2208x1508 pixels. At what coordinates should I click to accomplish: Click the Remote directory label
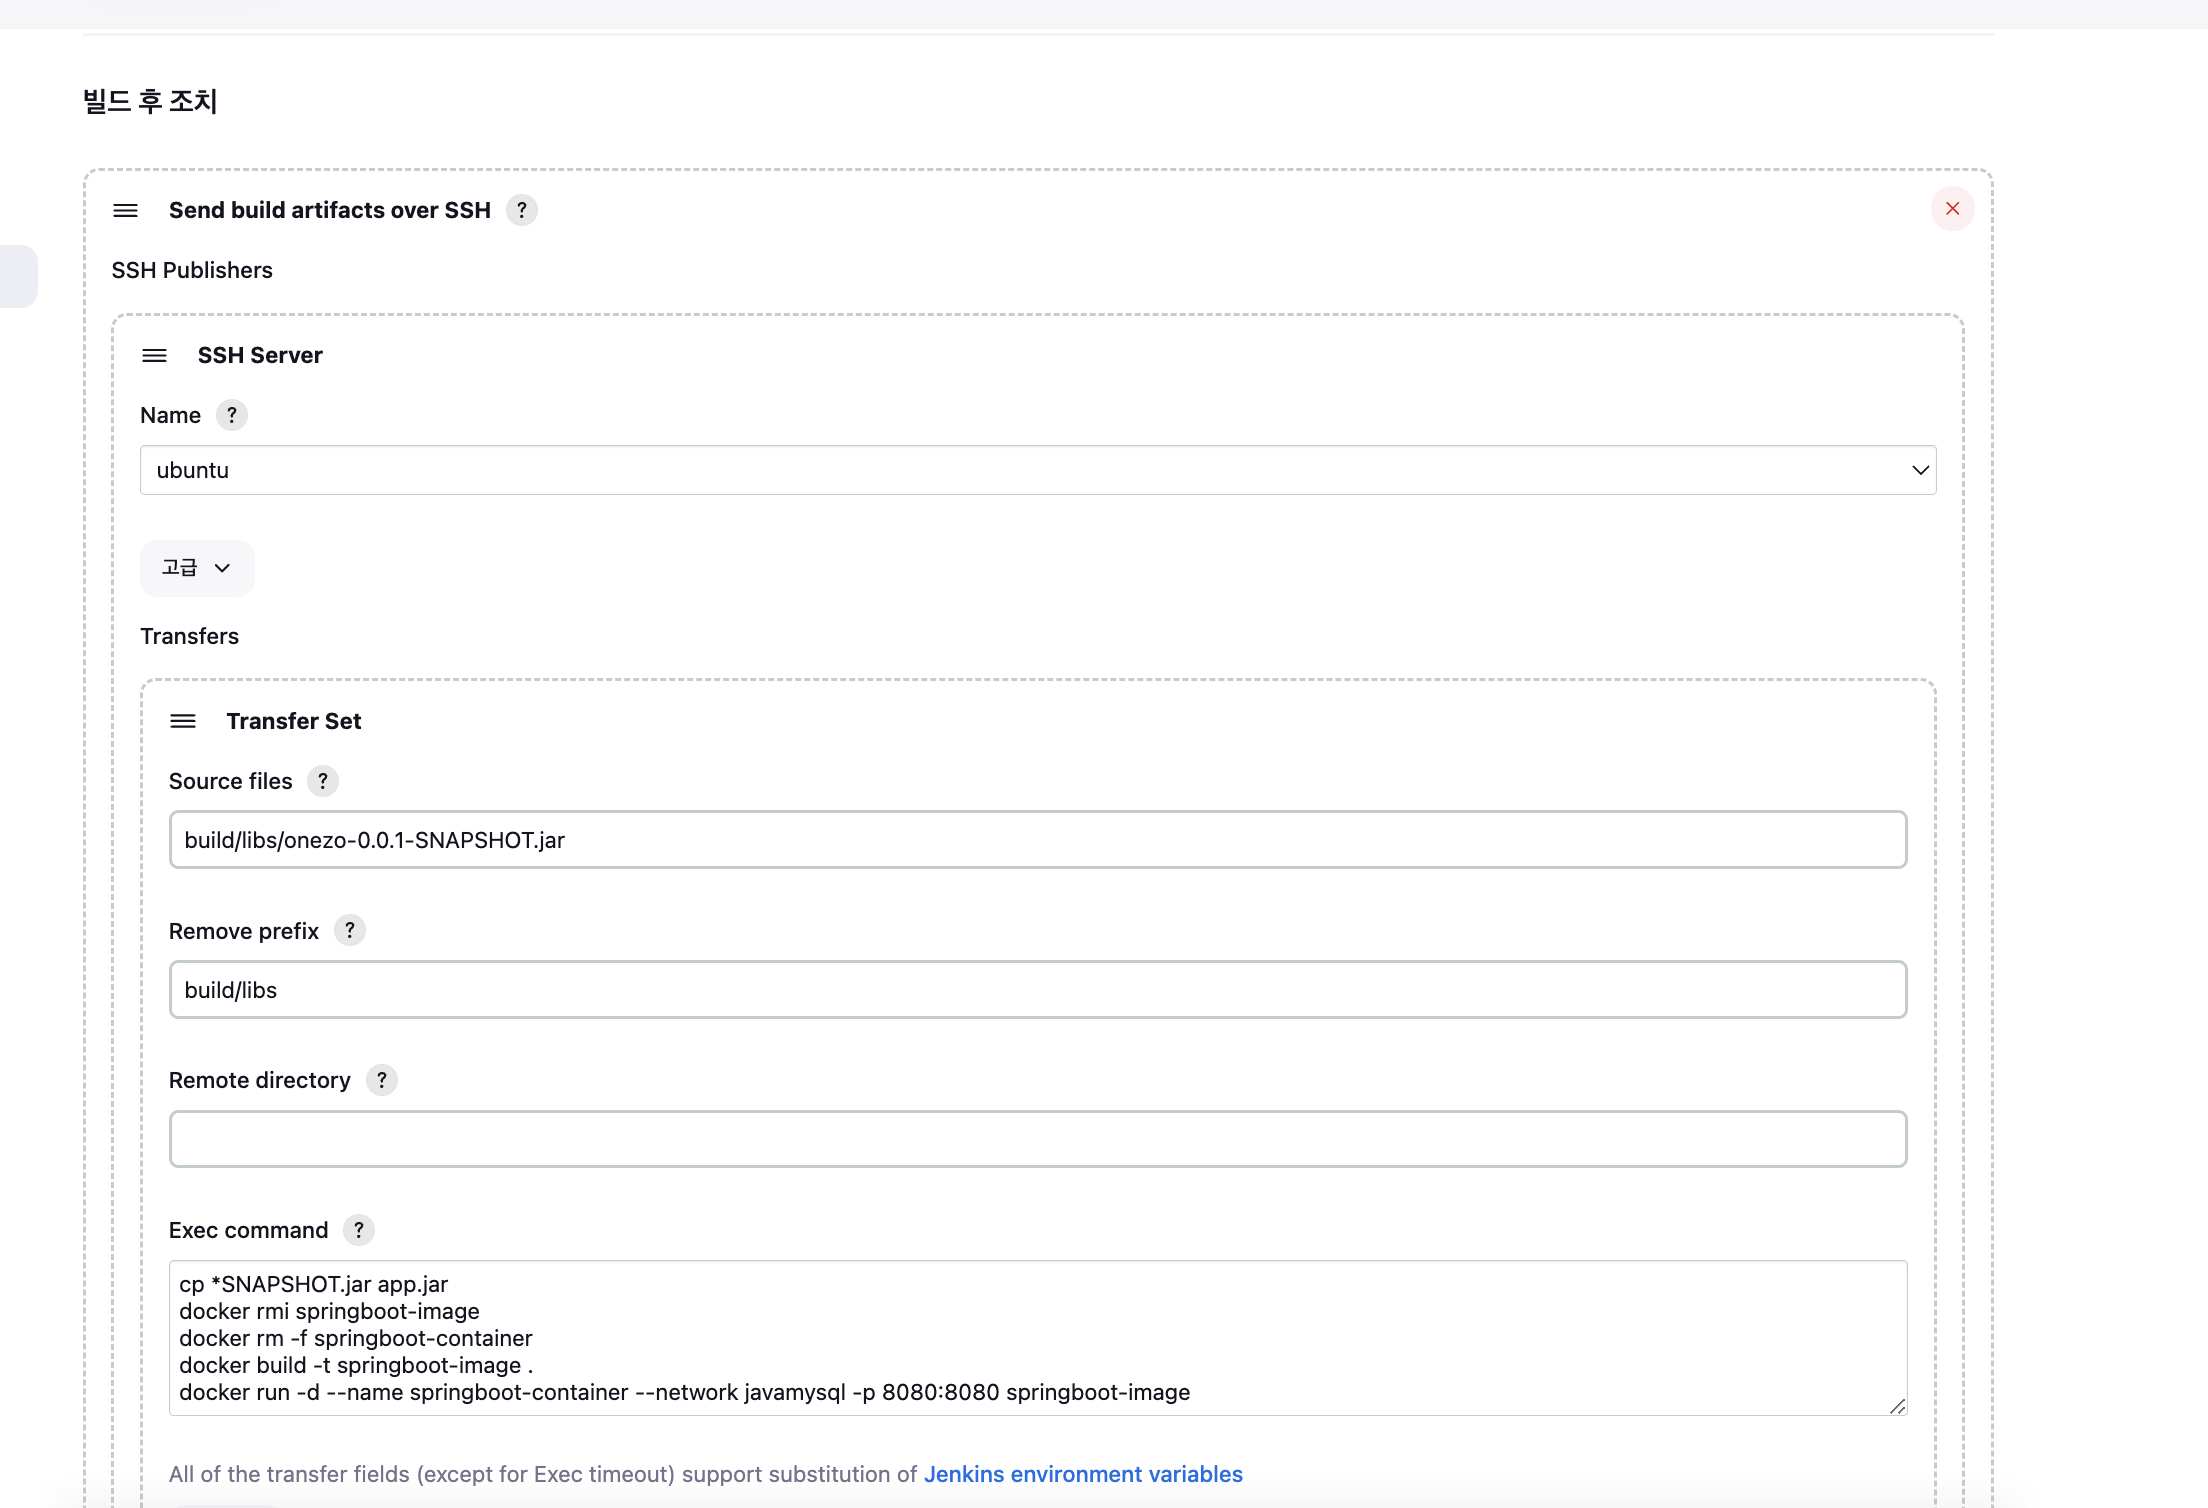260,1080
